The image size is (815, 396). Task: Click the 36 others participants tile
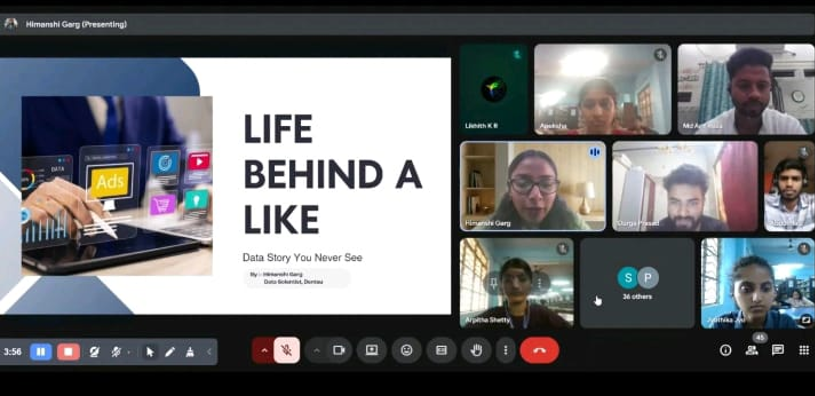637,283
